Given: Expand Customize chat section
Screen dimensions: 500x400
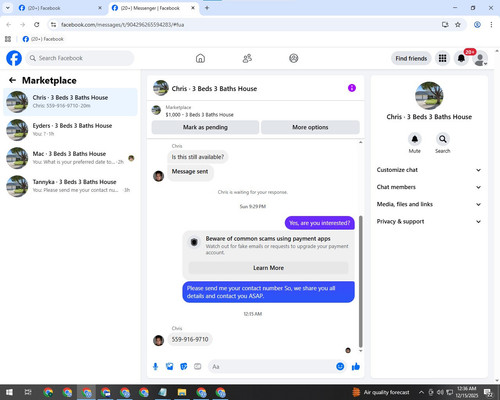Looking at the screenshot, I should pyautogui.click(x=429, y=170).
